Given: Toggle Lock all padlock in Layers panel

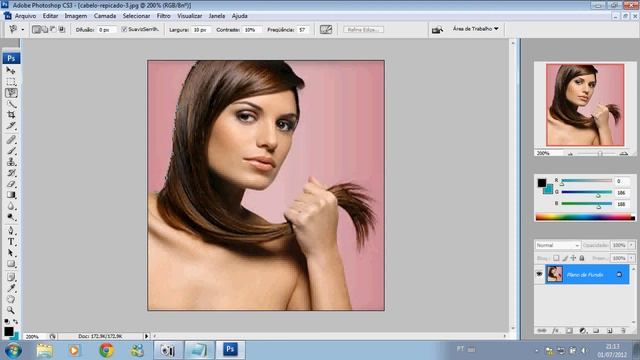Looking at the screenshot, I should click(x=582, y=258).
